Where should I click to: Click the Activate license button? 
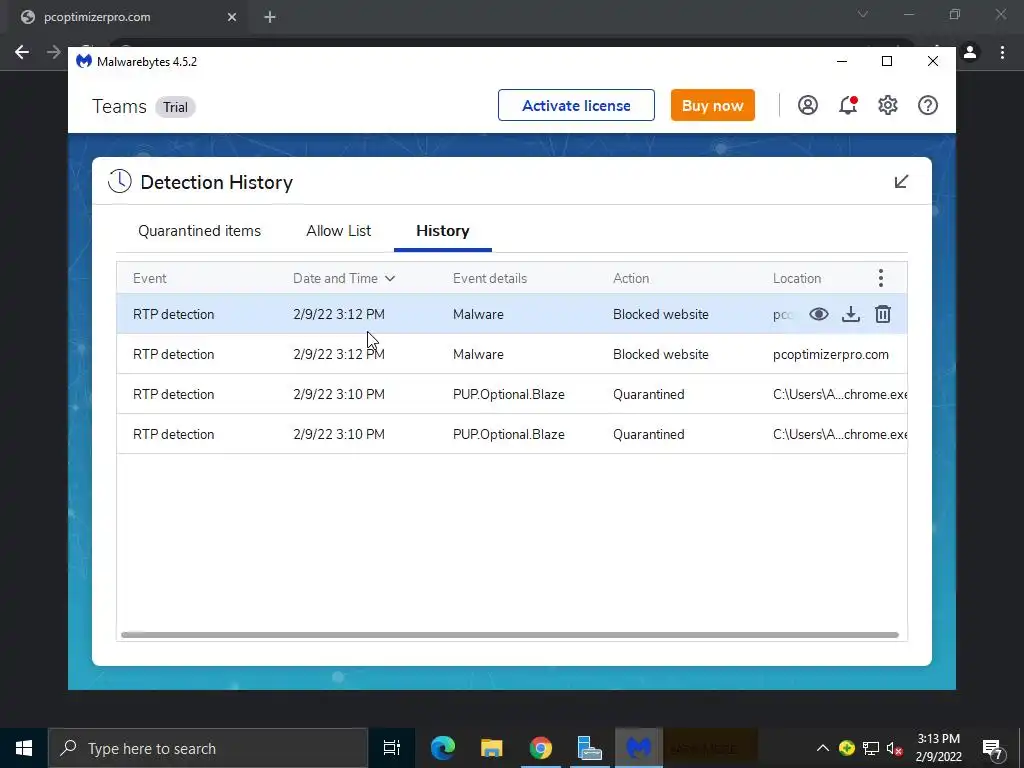[x=576, y=105]
